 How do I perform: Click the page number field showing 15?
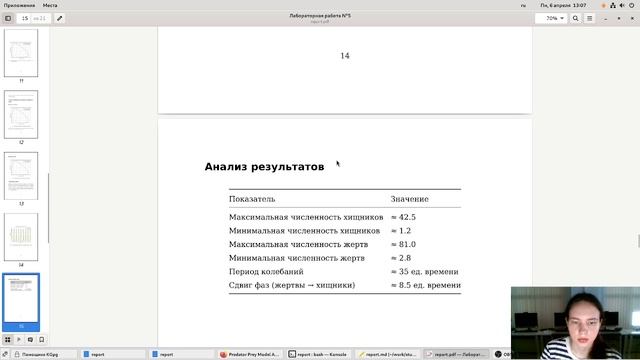pos(25,18)
